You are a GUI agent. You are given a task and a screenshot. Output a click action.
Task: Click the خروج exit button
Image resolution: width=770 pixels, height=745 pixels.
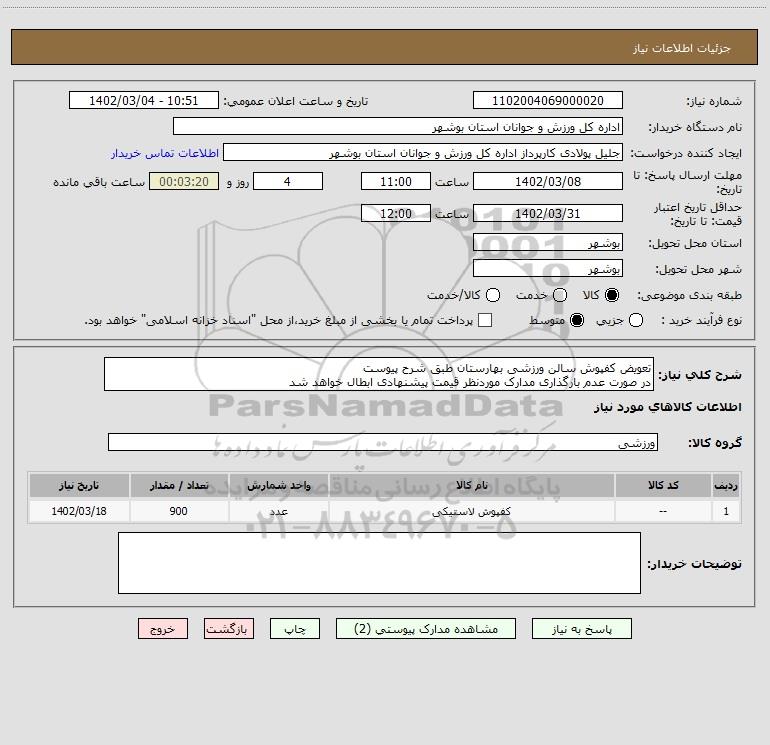point(163,629)
